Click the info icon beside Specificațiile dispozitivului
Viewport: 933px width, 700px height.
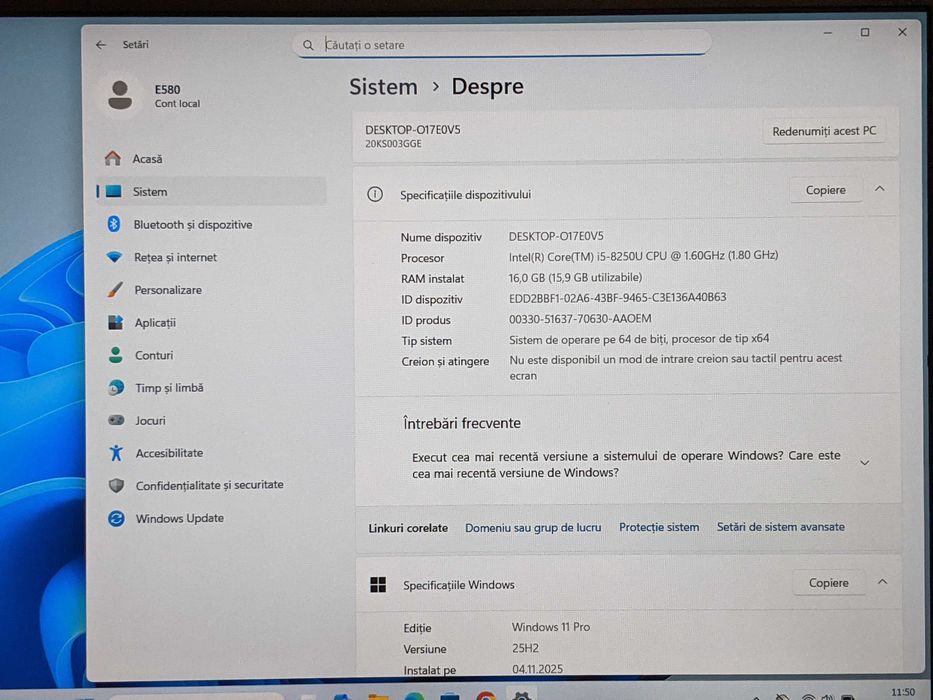pos(375,194)
